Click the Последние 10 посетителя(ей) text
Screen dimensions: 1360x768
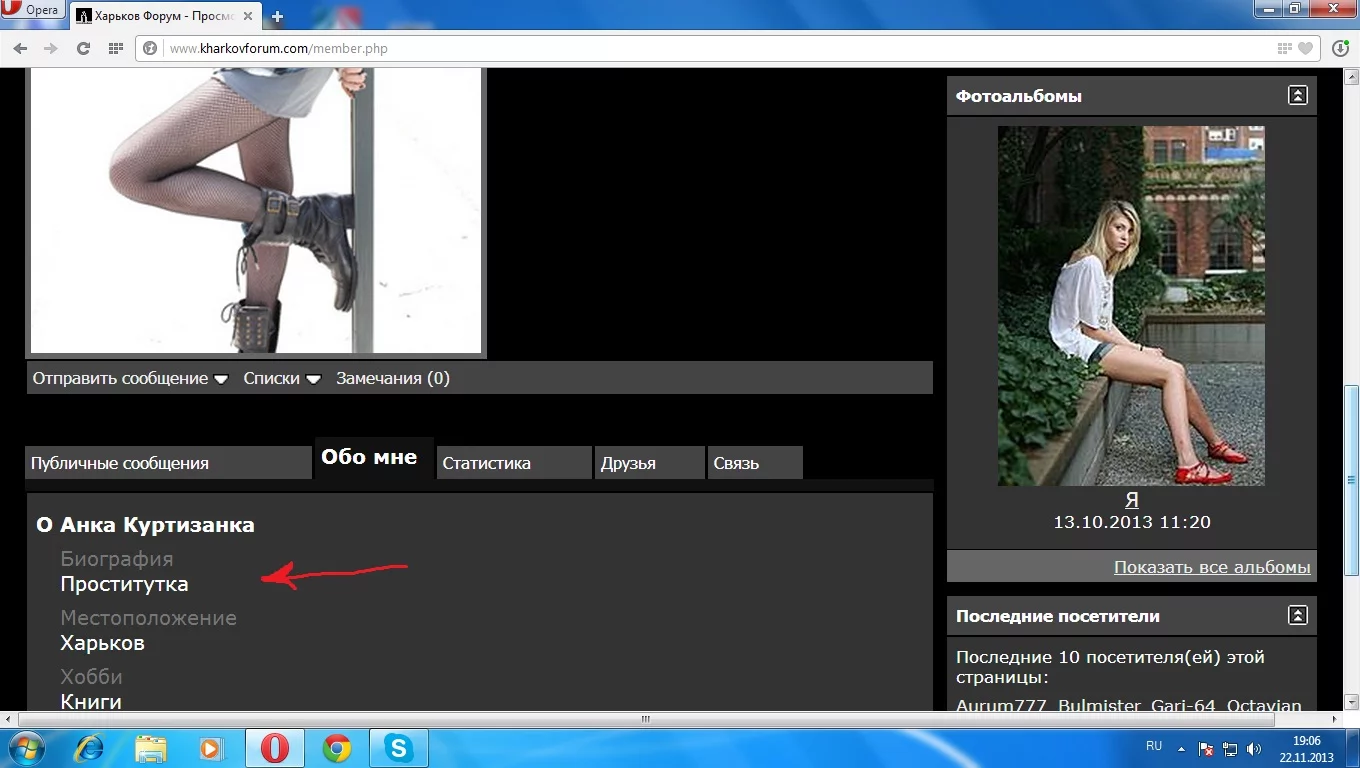[x=1110, y=667]
